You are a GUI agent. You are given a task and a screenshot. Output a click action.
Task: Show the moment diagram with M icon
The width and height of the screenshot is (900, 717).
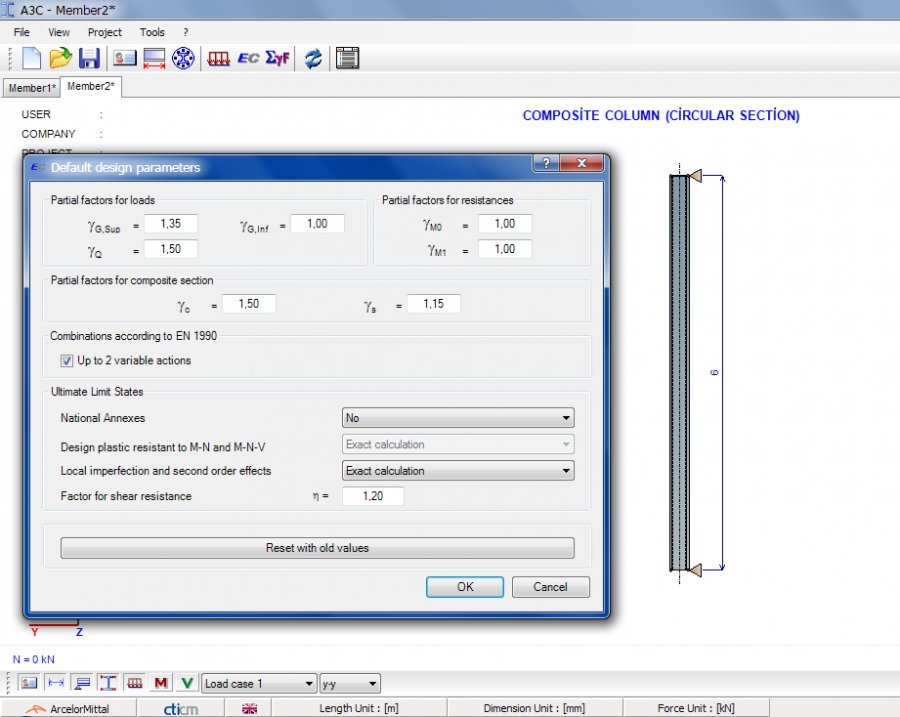pyautogui.click(x=161, y=683)
